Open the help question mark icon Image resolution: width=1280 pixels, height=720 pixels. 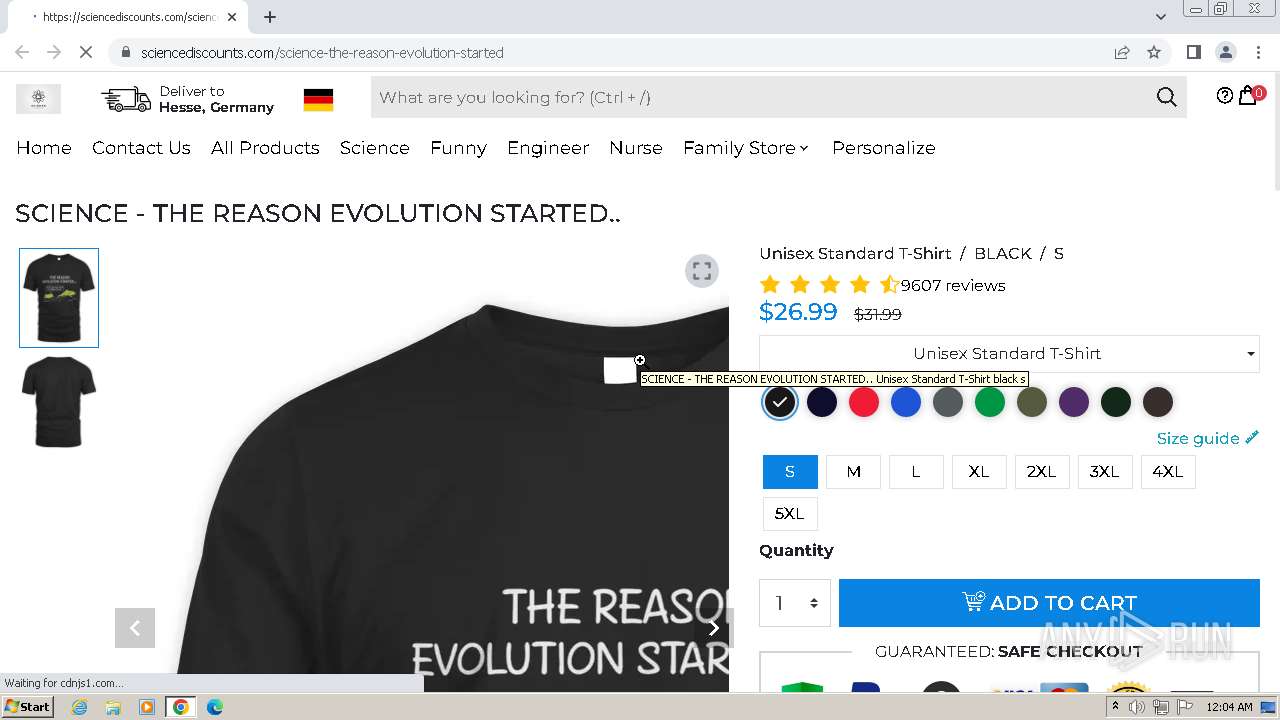coord(1224,96)
